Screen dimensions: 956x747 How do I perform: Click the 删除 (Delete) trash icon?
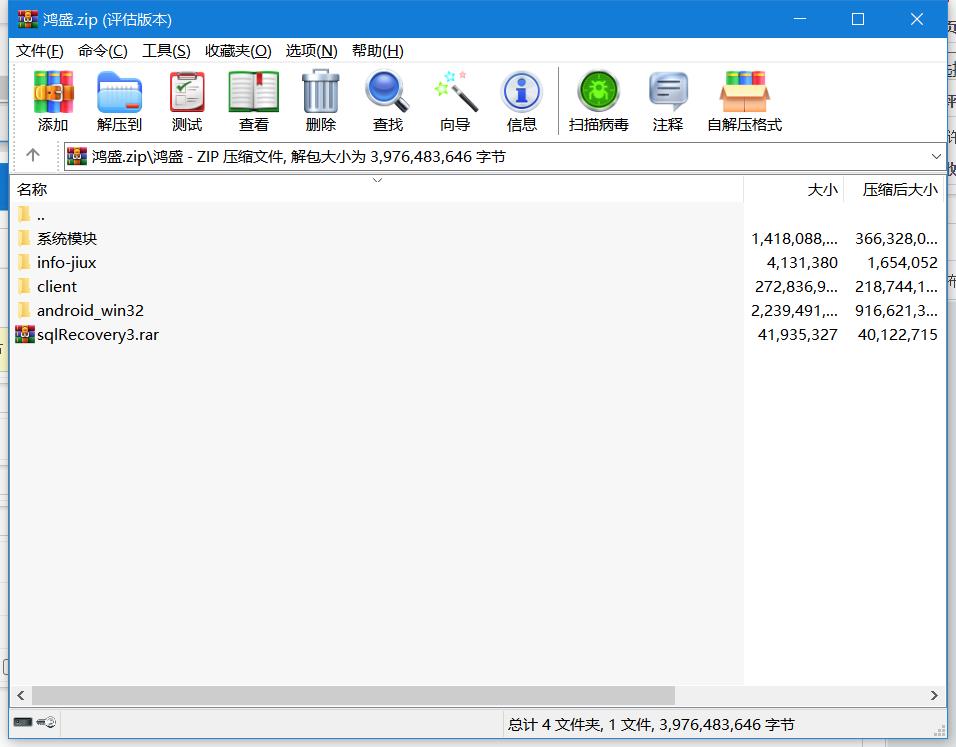pyautogui.click(x=320, y=93)
